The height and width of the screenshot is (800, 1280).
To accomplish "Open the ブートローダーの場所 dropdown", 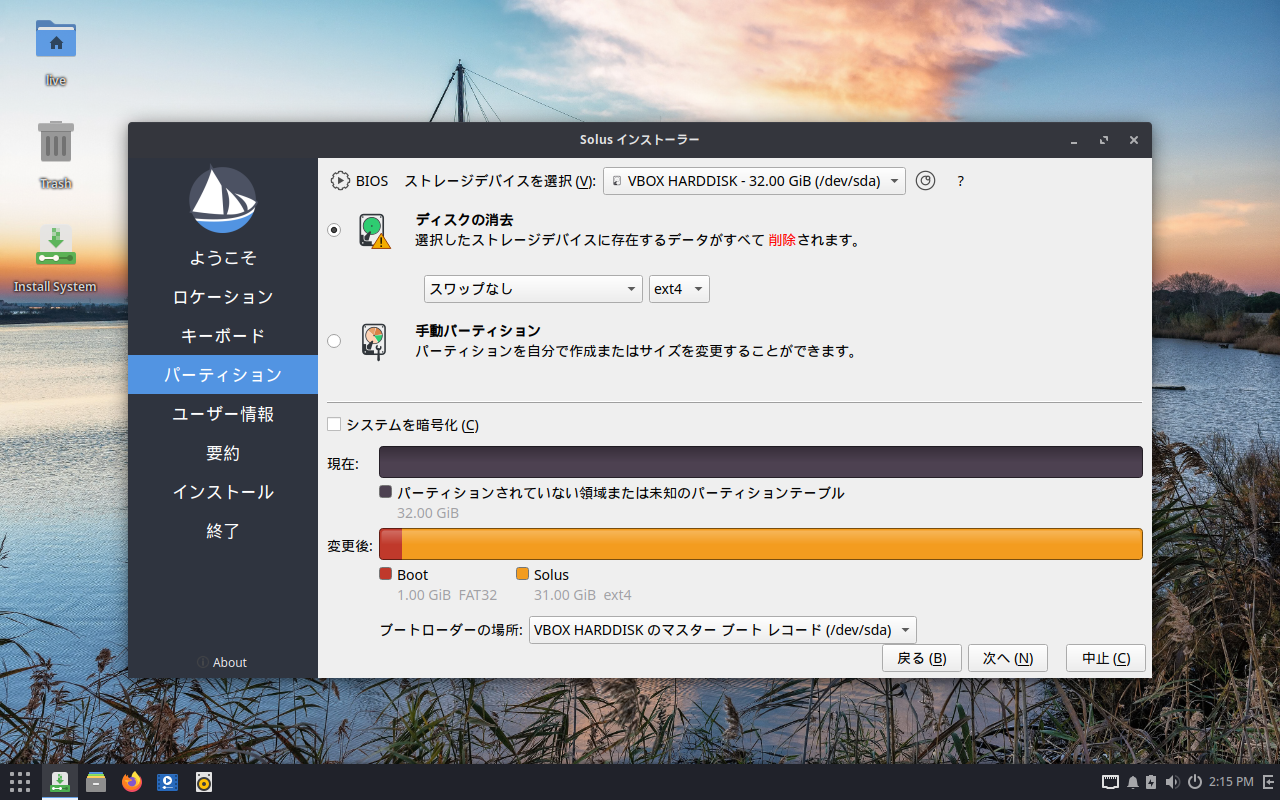I will (723, 630).
